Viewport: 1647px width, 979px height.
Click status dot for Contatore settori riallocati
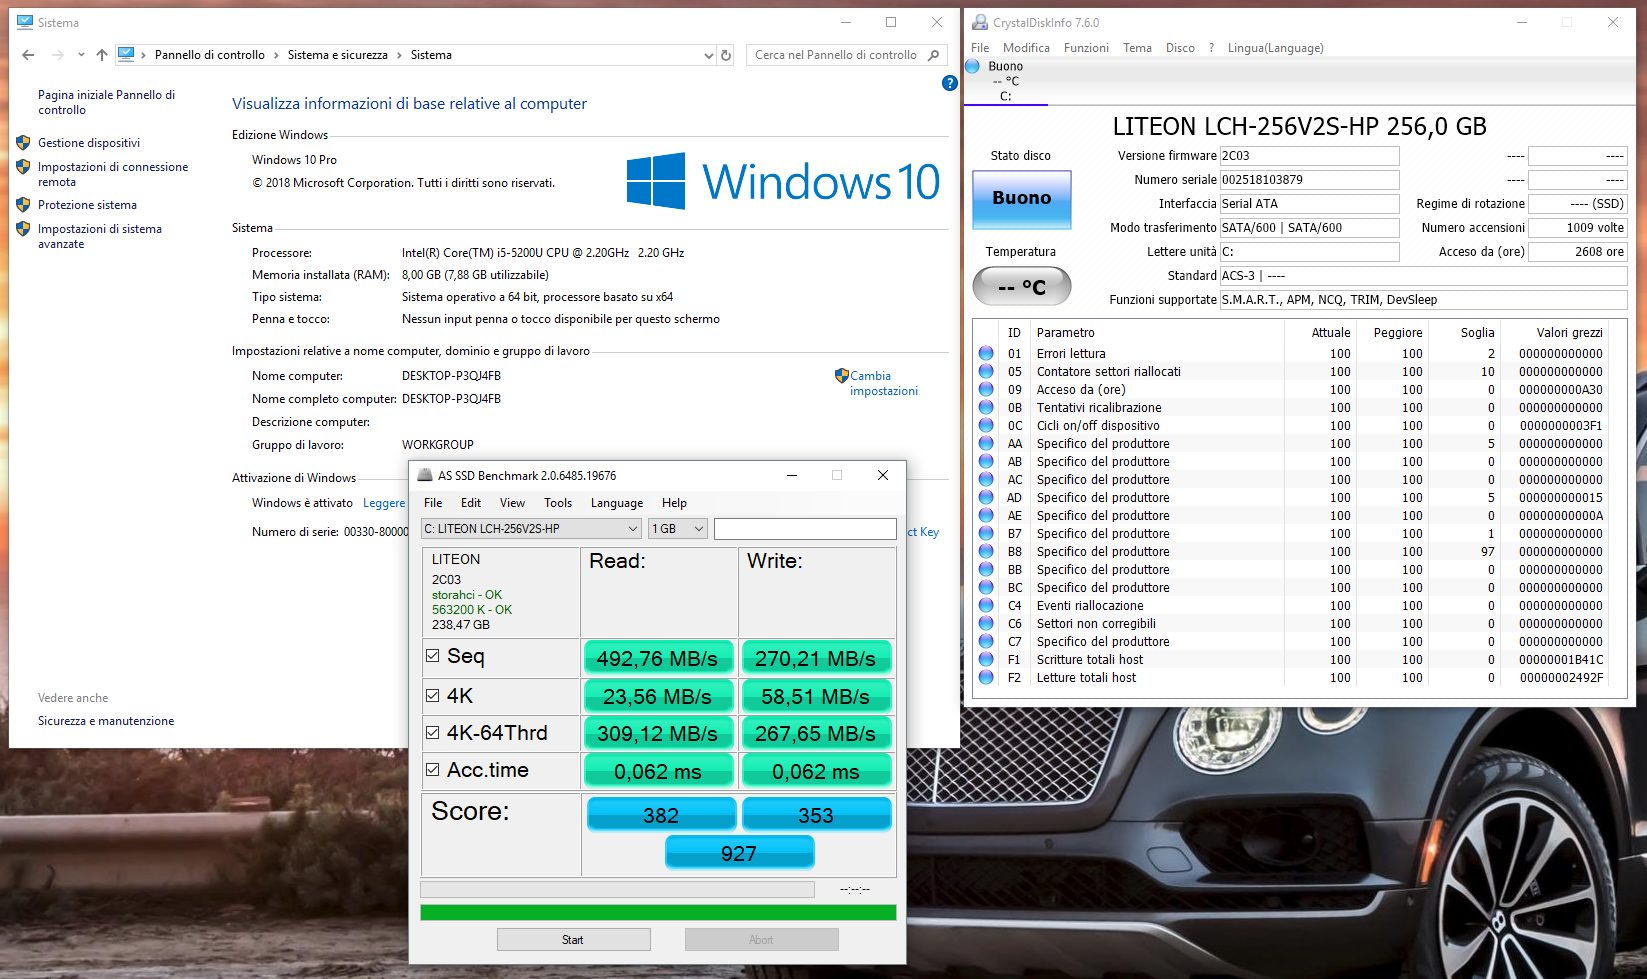click(x=986, y=371)
